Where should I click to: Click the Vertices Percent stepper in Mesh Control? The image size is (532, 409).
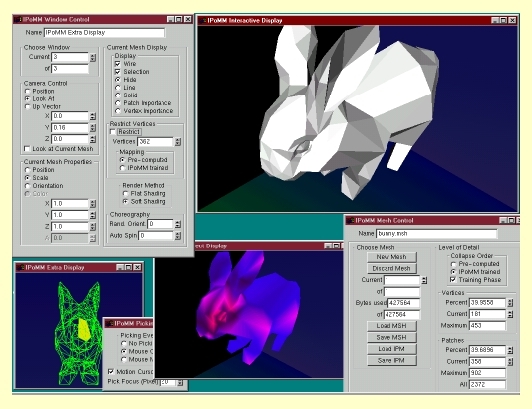(510, 303)
